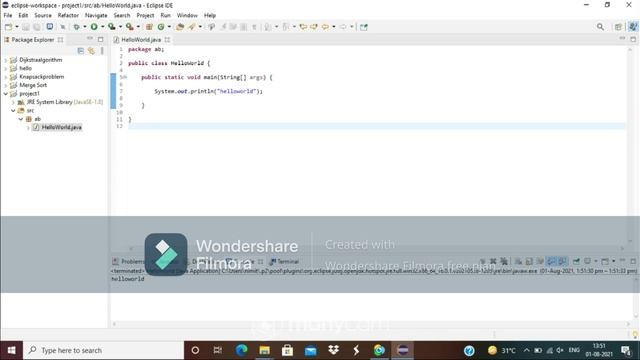The image size is (640, 360).
Task: Click the Save All toolbar icon
Action: click(37, 27)
